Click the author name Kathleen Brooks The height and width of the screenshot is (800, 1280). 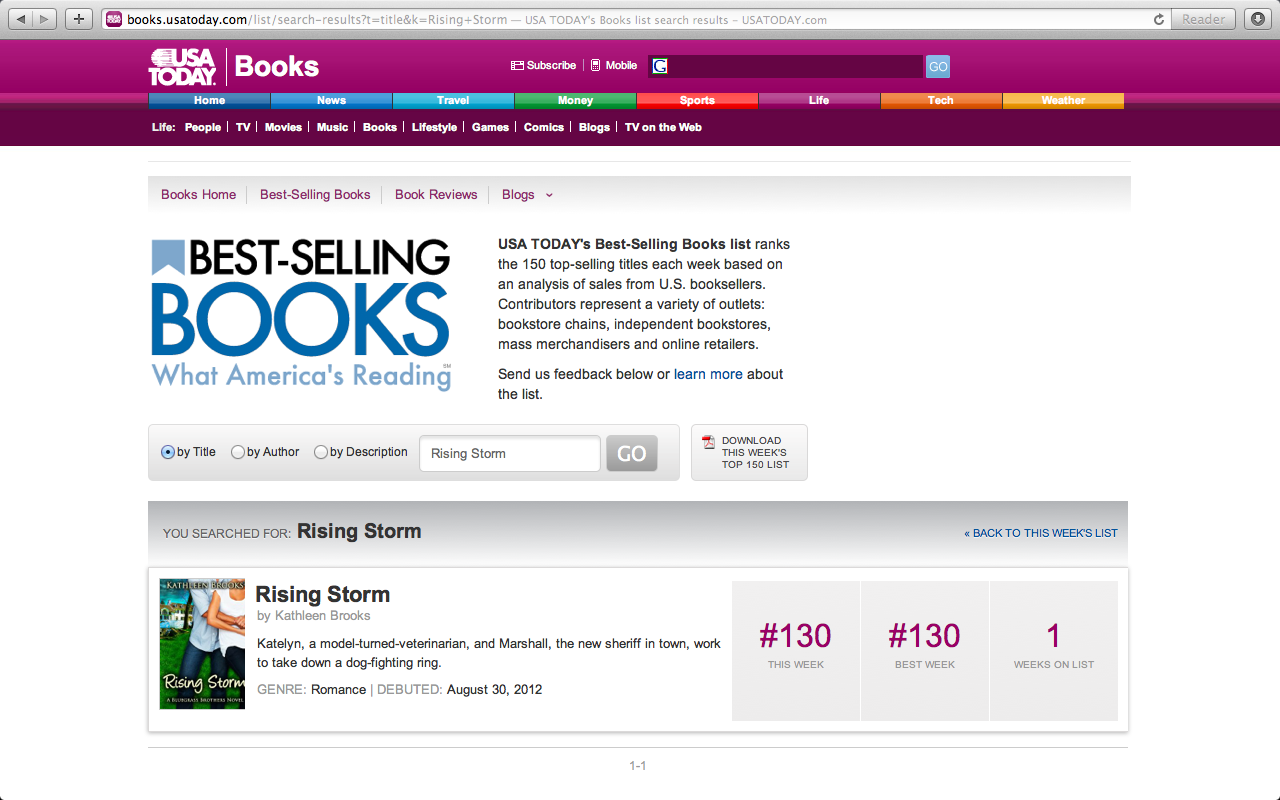322,616
